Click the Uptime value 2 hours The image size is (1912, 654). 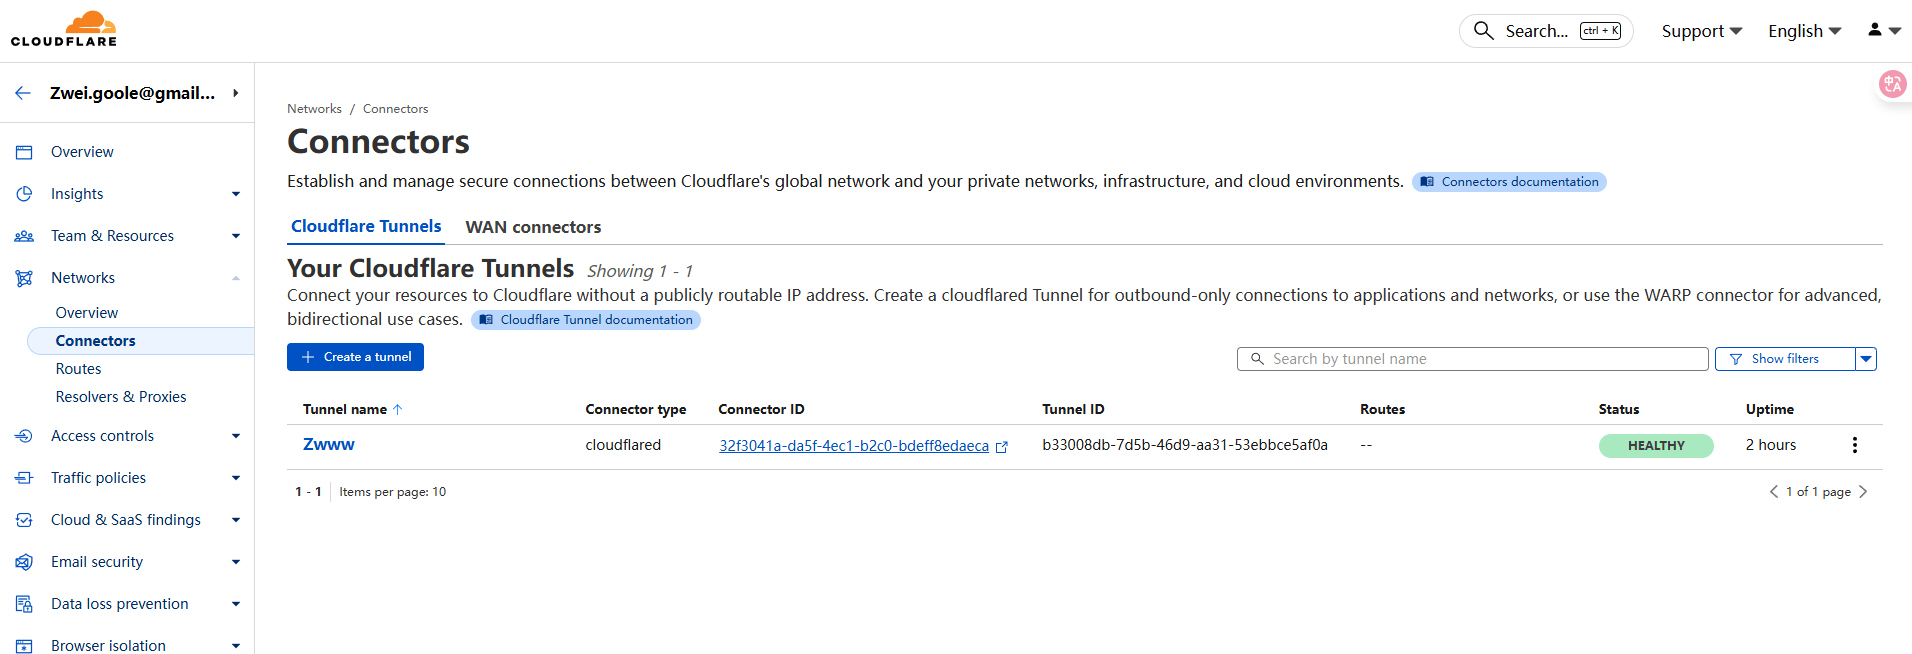coord(1771,445)
